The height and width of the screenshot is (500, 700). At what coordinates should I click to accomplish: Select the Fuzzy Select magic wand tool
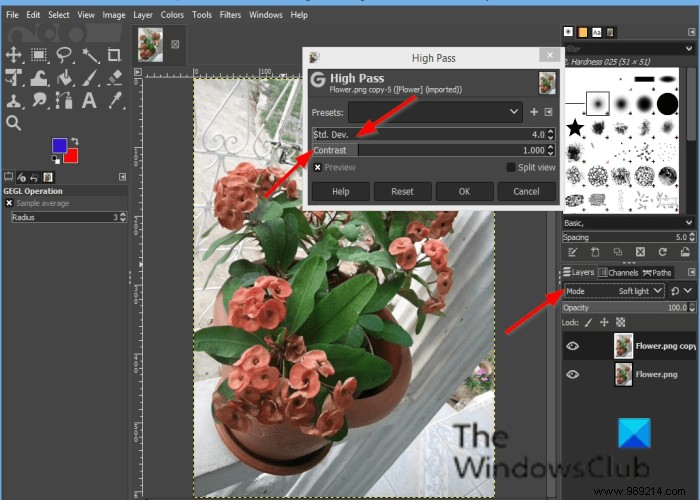point(90,55)
